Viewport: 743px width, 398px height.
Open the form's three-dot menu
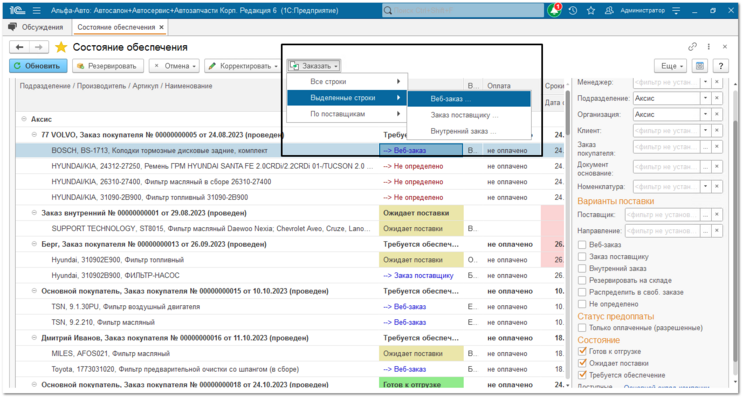pyautogui.click(x=708, y=46)
